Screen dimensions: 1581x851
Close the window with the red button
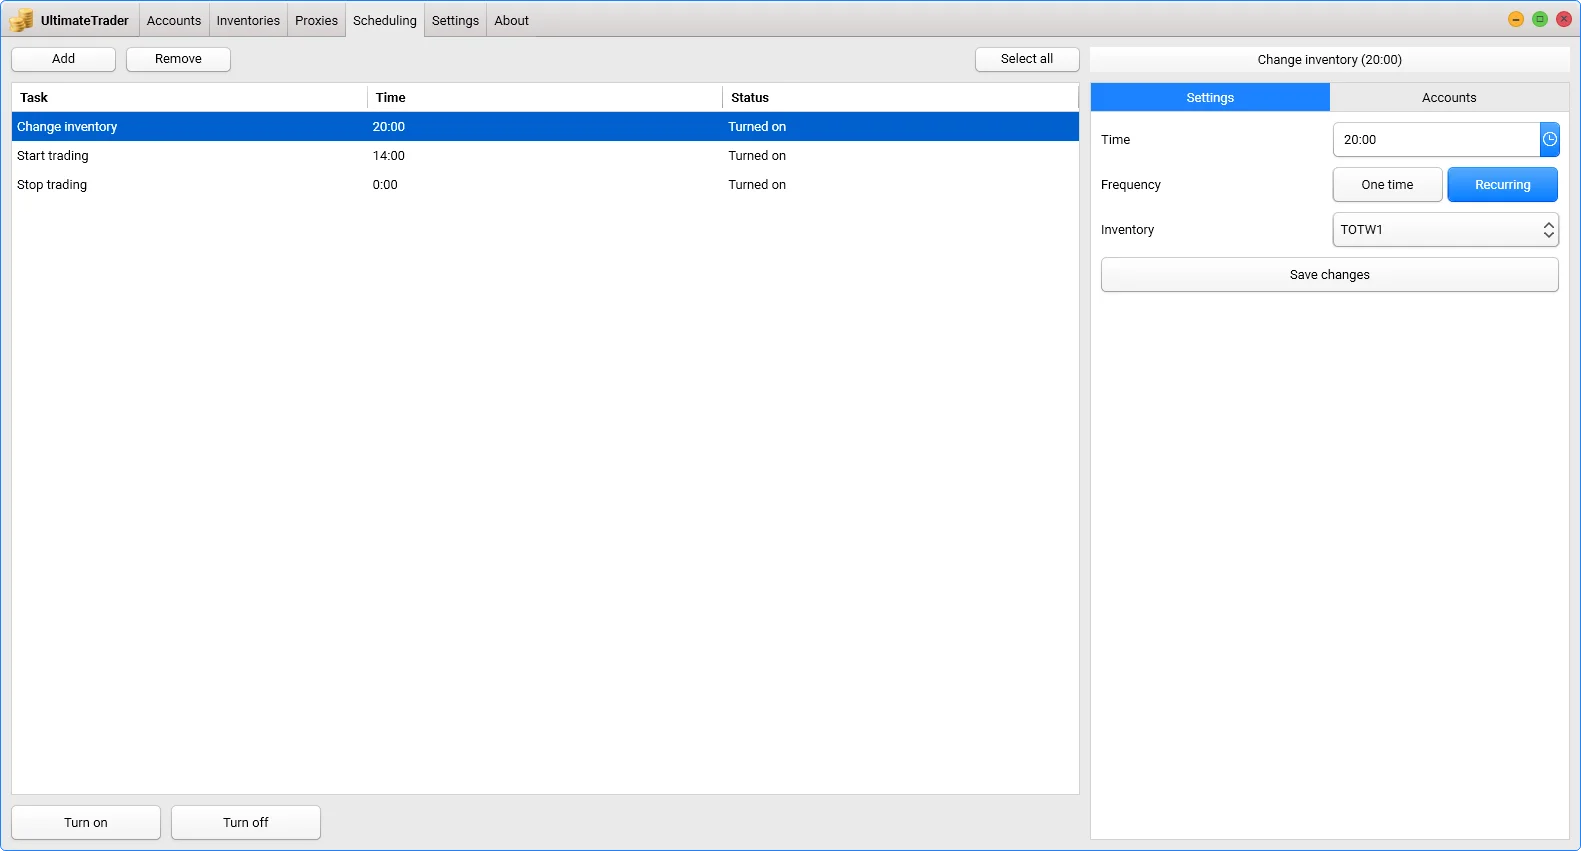coord(1564,19)
